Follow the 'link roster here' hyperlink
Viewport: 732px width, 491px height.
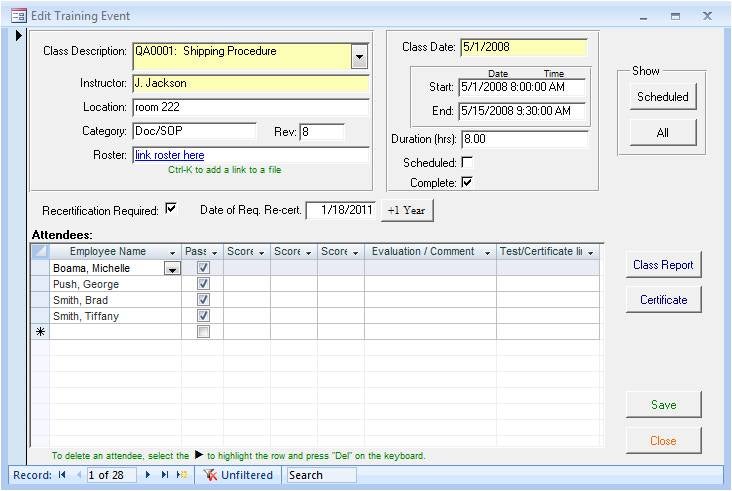(x=169, y=155)
